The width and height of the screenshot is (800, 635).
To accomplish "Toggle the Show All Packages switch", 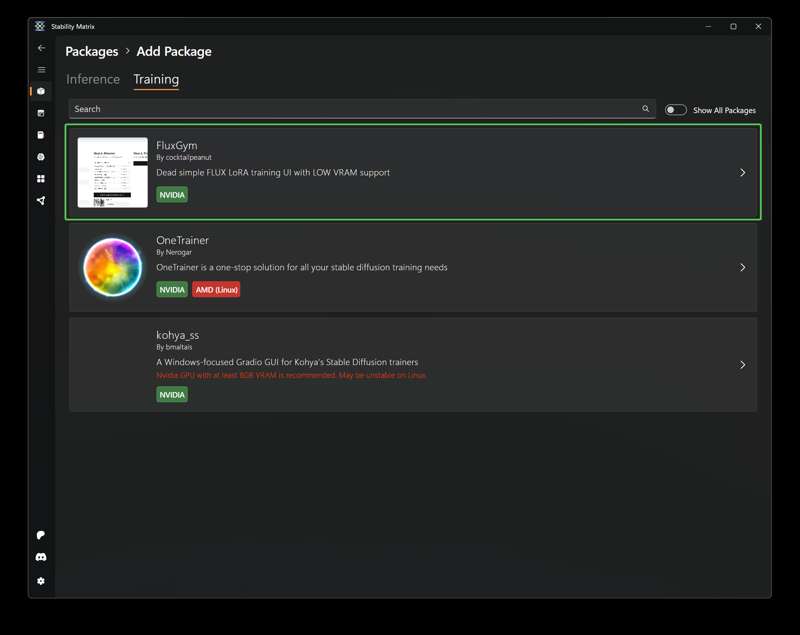I will pos(676,110).
